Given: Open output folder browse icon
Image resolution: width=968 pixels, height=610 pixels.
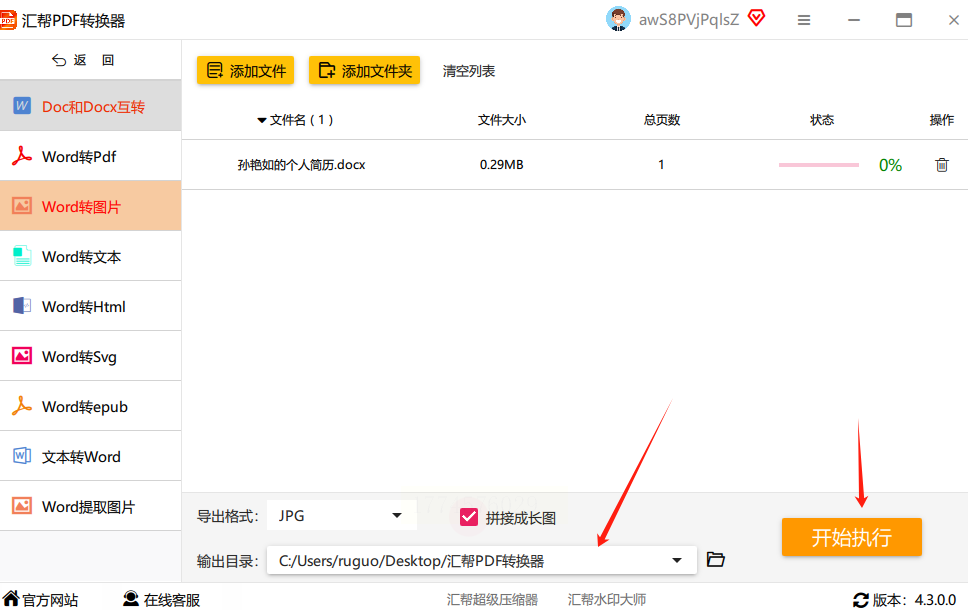Looking at the screenshot, I should point(716,559).
